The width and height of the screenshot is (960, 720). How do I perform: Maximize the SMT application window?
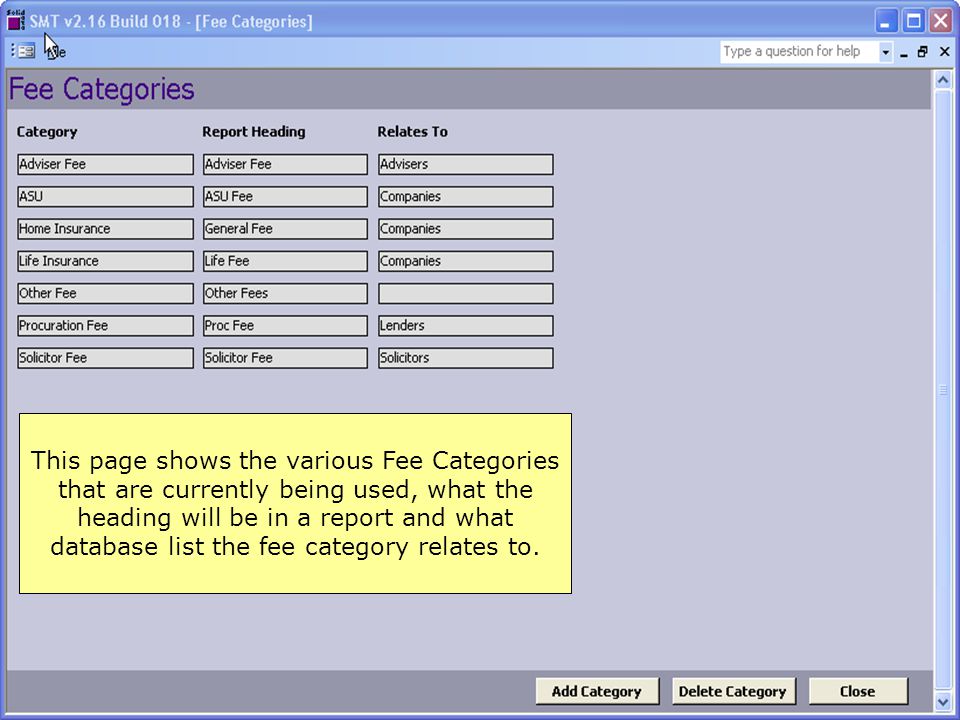point(913,21)
